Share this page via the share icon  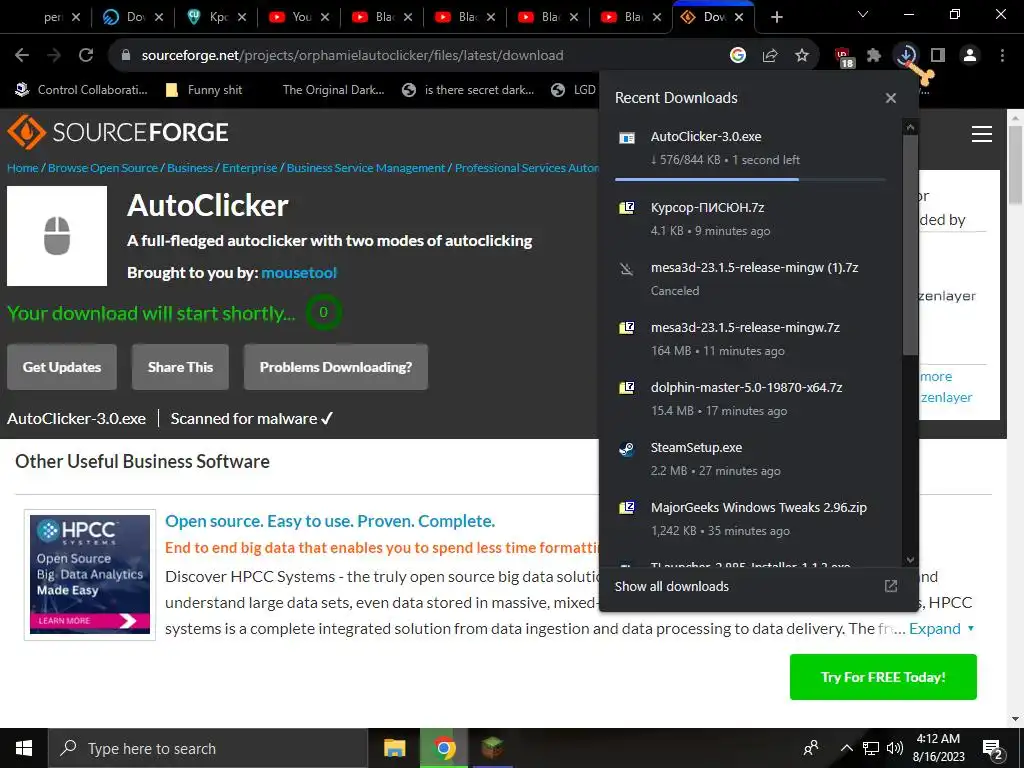point(770,56)
